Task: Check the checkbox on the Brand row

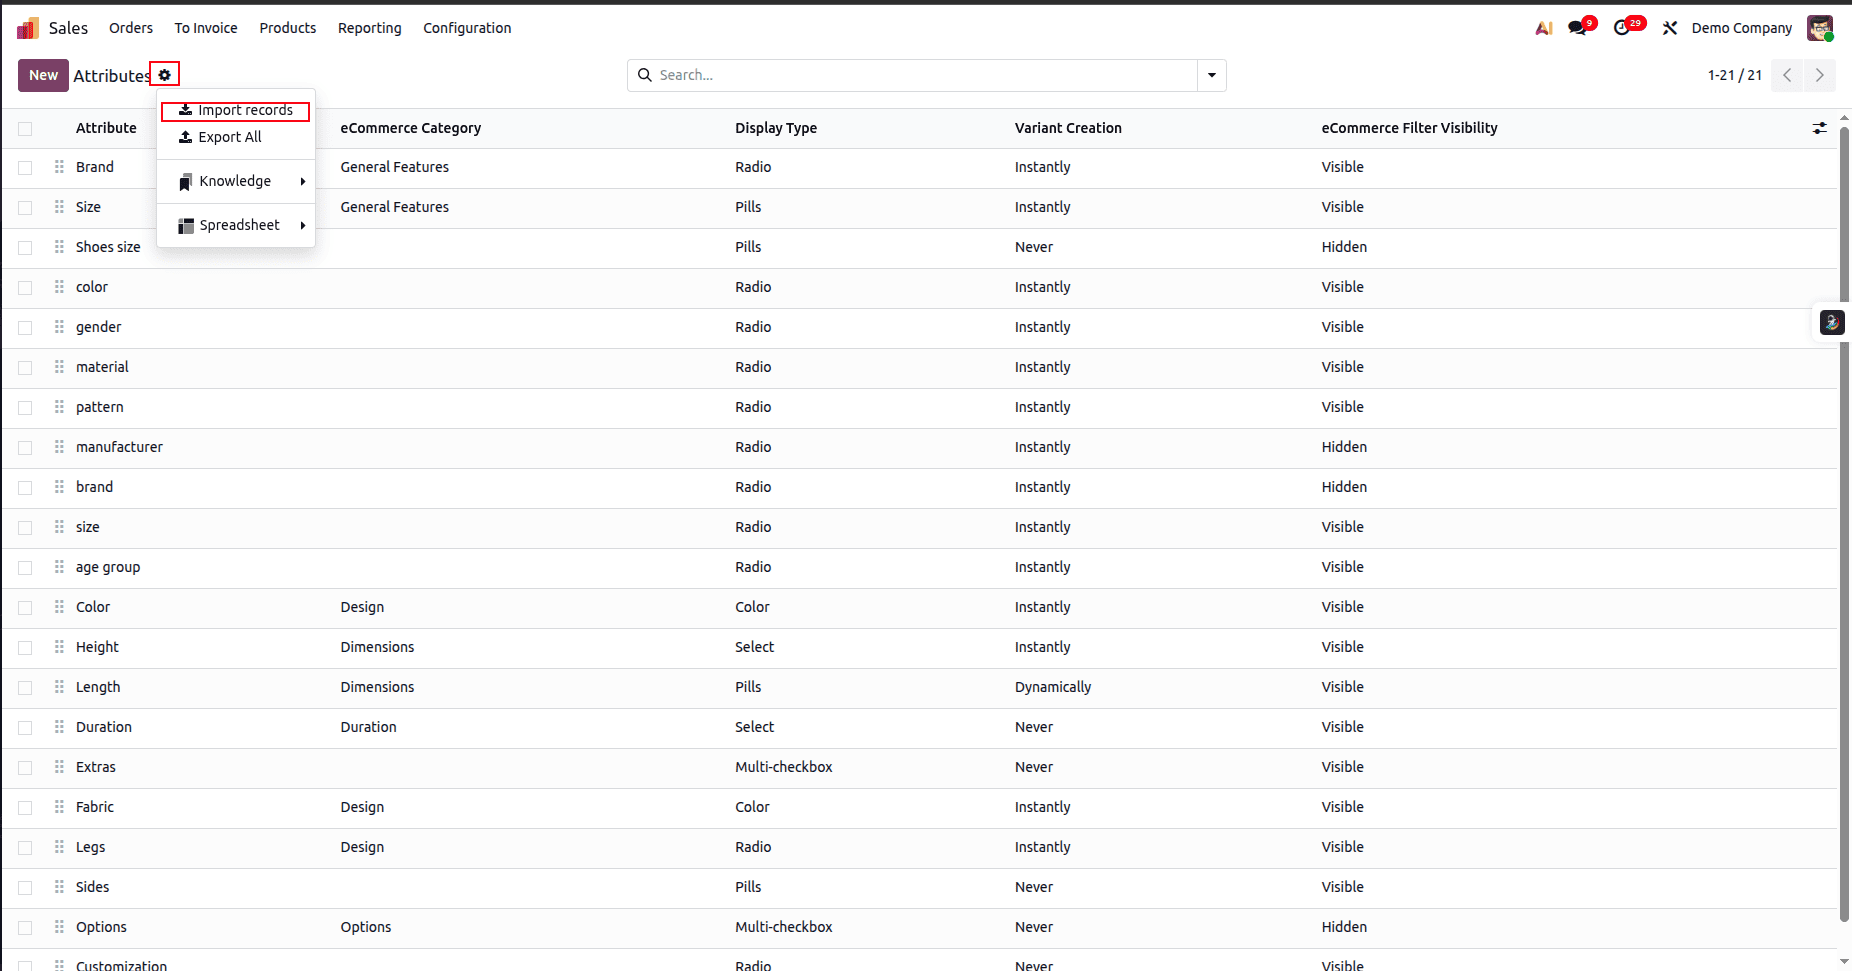Action: point(25,167)
